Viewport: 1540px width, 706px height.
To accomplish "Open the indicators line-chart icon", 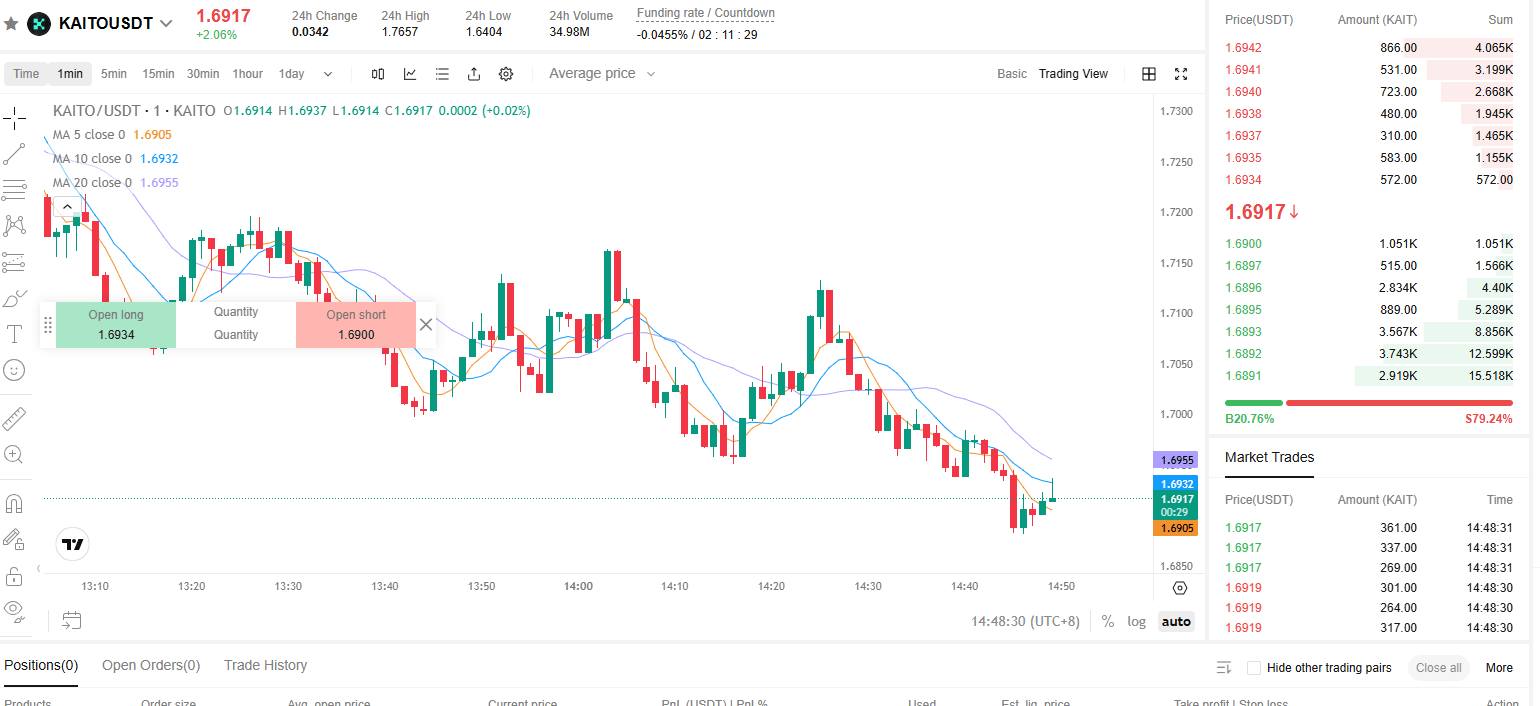I will (410, 74).
